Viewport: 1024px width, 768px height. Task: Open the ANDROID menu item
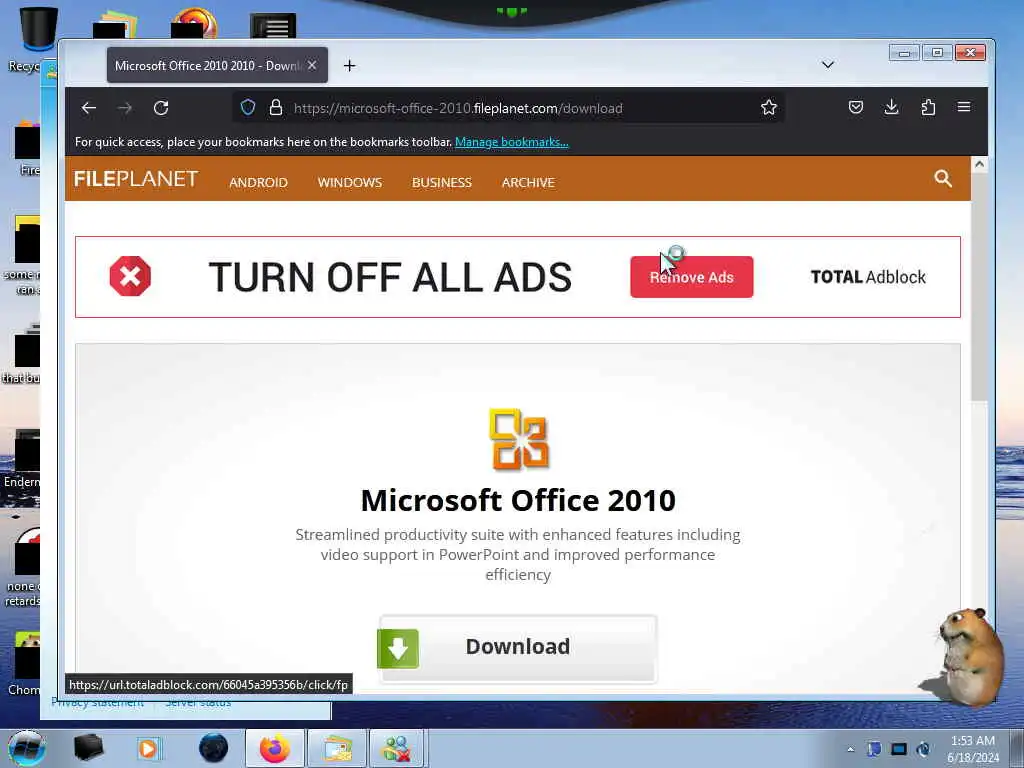pos(258,182)
